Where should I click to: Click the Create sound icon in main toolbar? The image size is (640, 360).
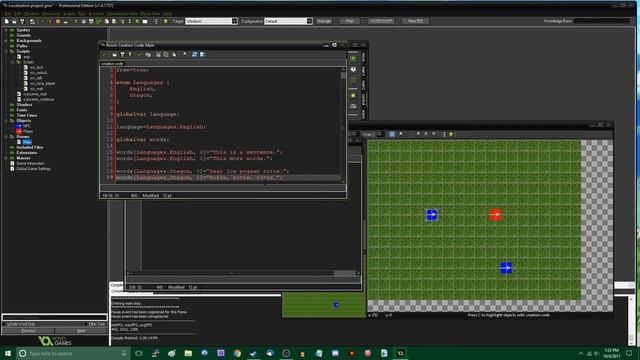83,21
